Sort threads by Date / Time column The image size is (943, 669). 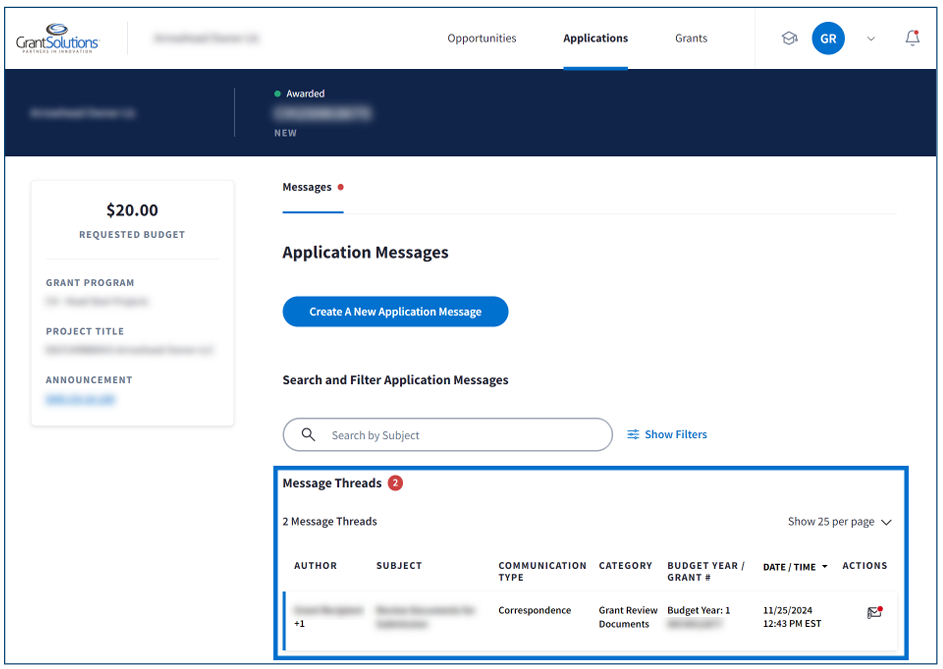click(795, 567)
